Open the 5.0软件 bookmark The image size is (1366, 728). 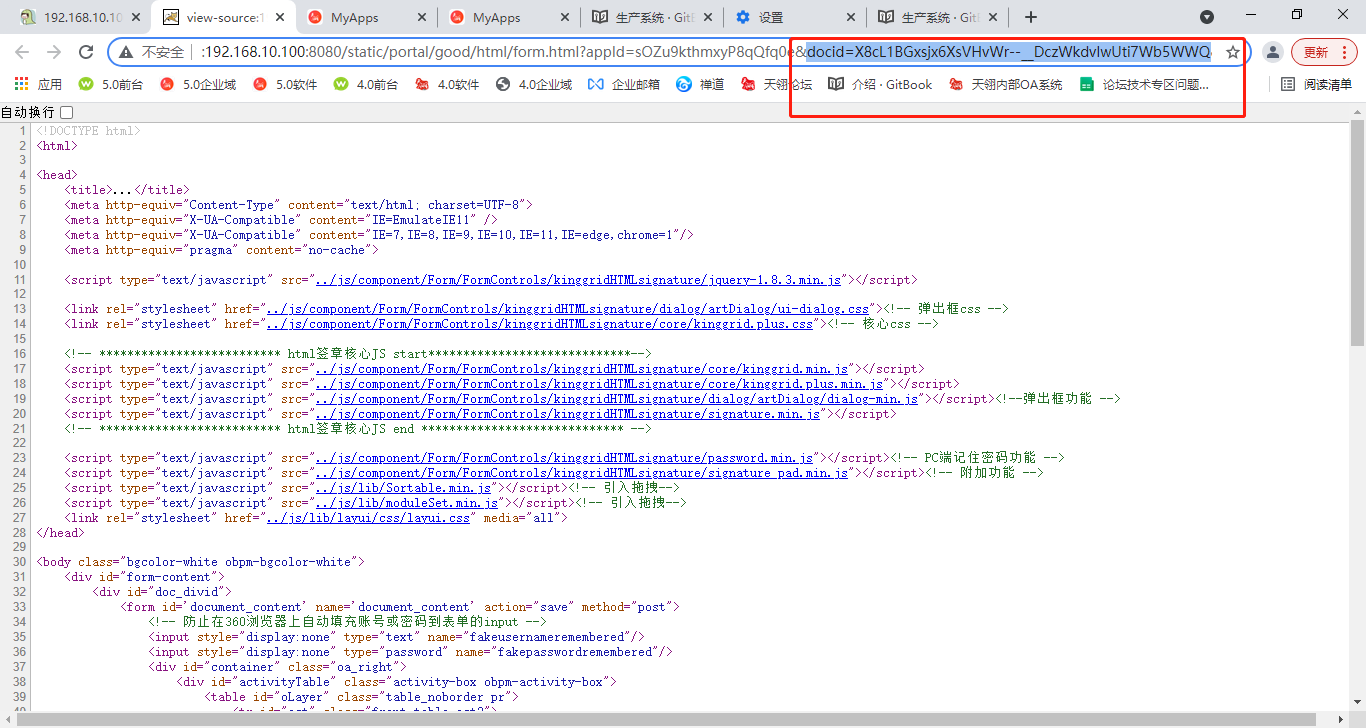pos(285,85)
